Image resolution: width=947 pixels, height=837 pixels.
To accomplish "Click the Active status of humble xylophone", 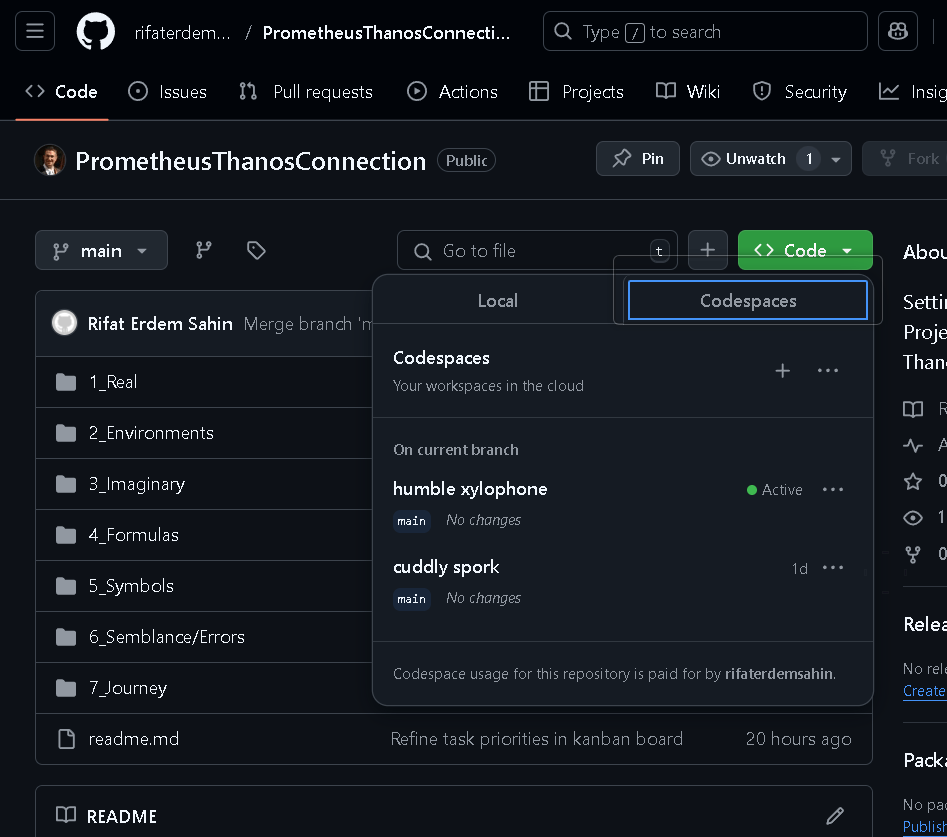I will (775, 490).
